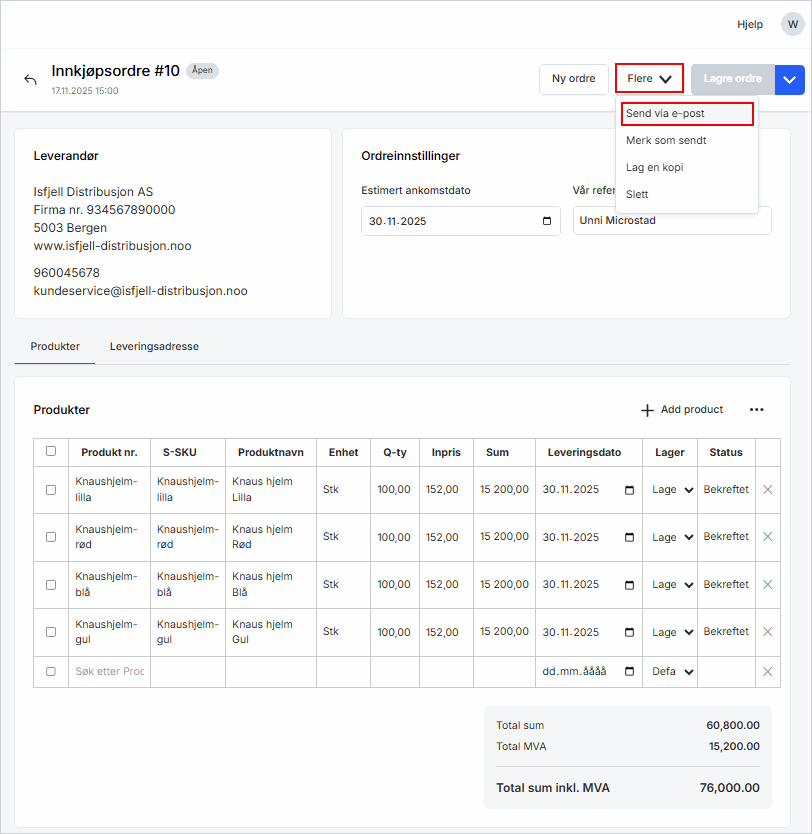Remove the Knaus hjelm Rød row
812x834 pixels.
point(767,537)
